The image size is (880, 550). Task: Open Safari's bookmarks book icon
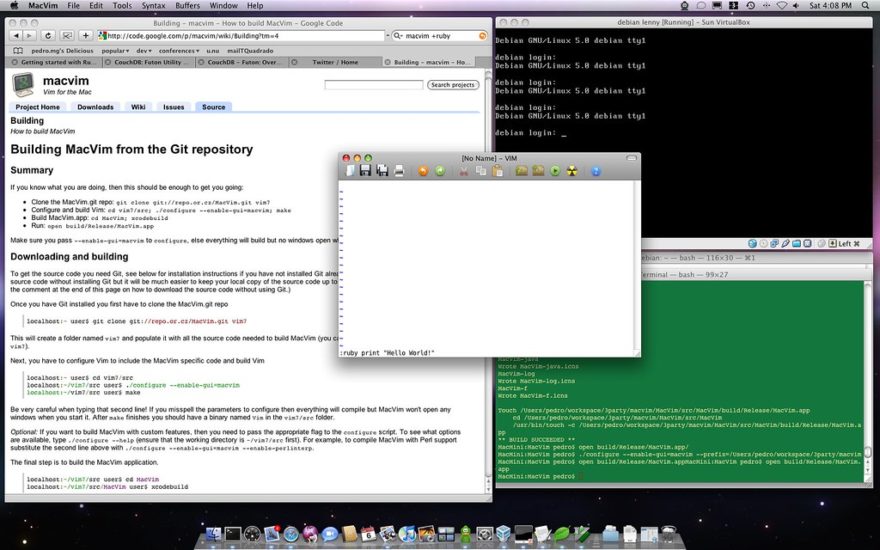(17, 51)
